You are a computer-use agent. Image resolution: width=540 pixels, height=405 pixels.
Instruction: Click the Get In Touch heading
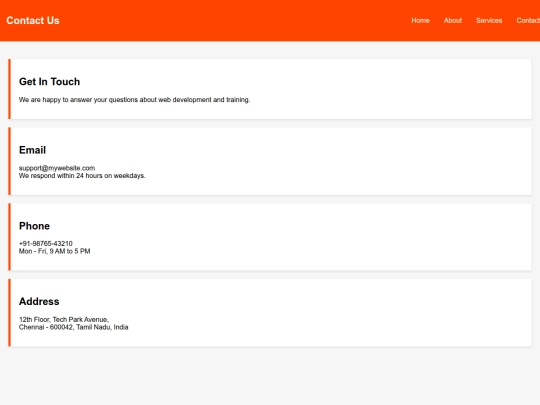coord(49,82)
